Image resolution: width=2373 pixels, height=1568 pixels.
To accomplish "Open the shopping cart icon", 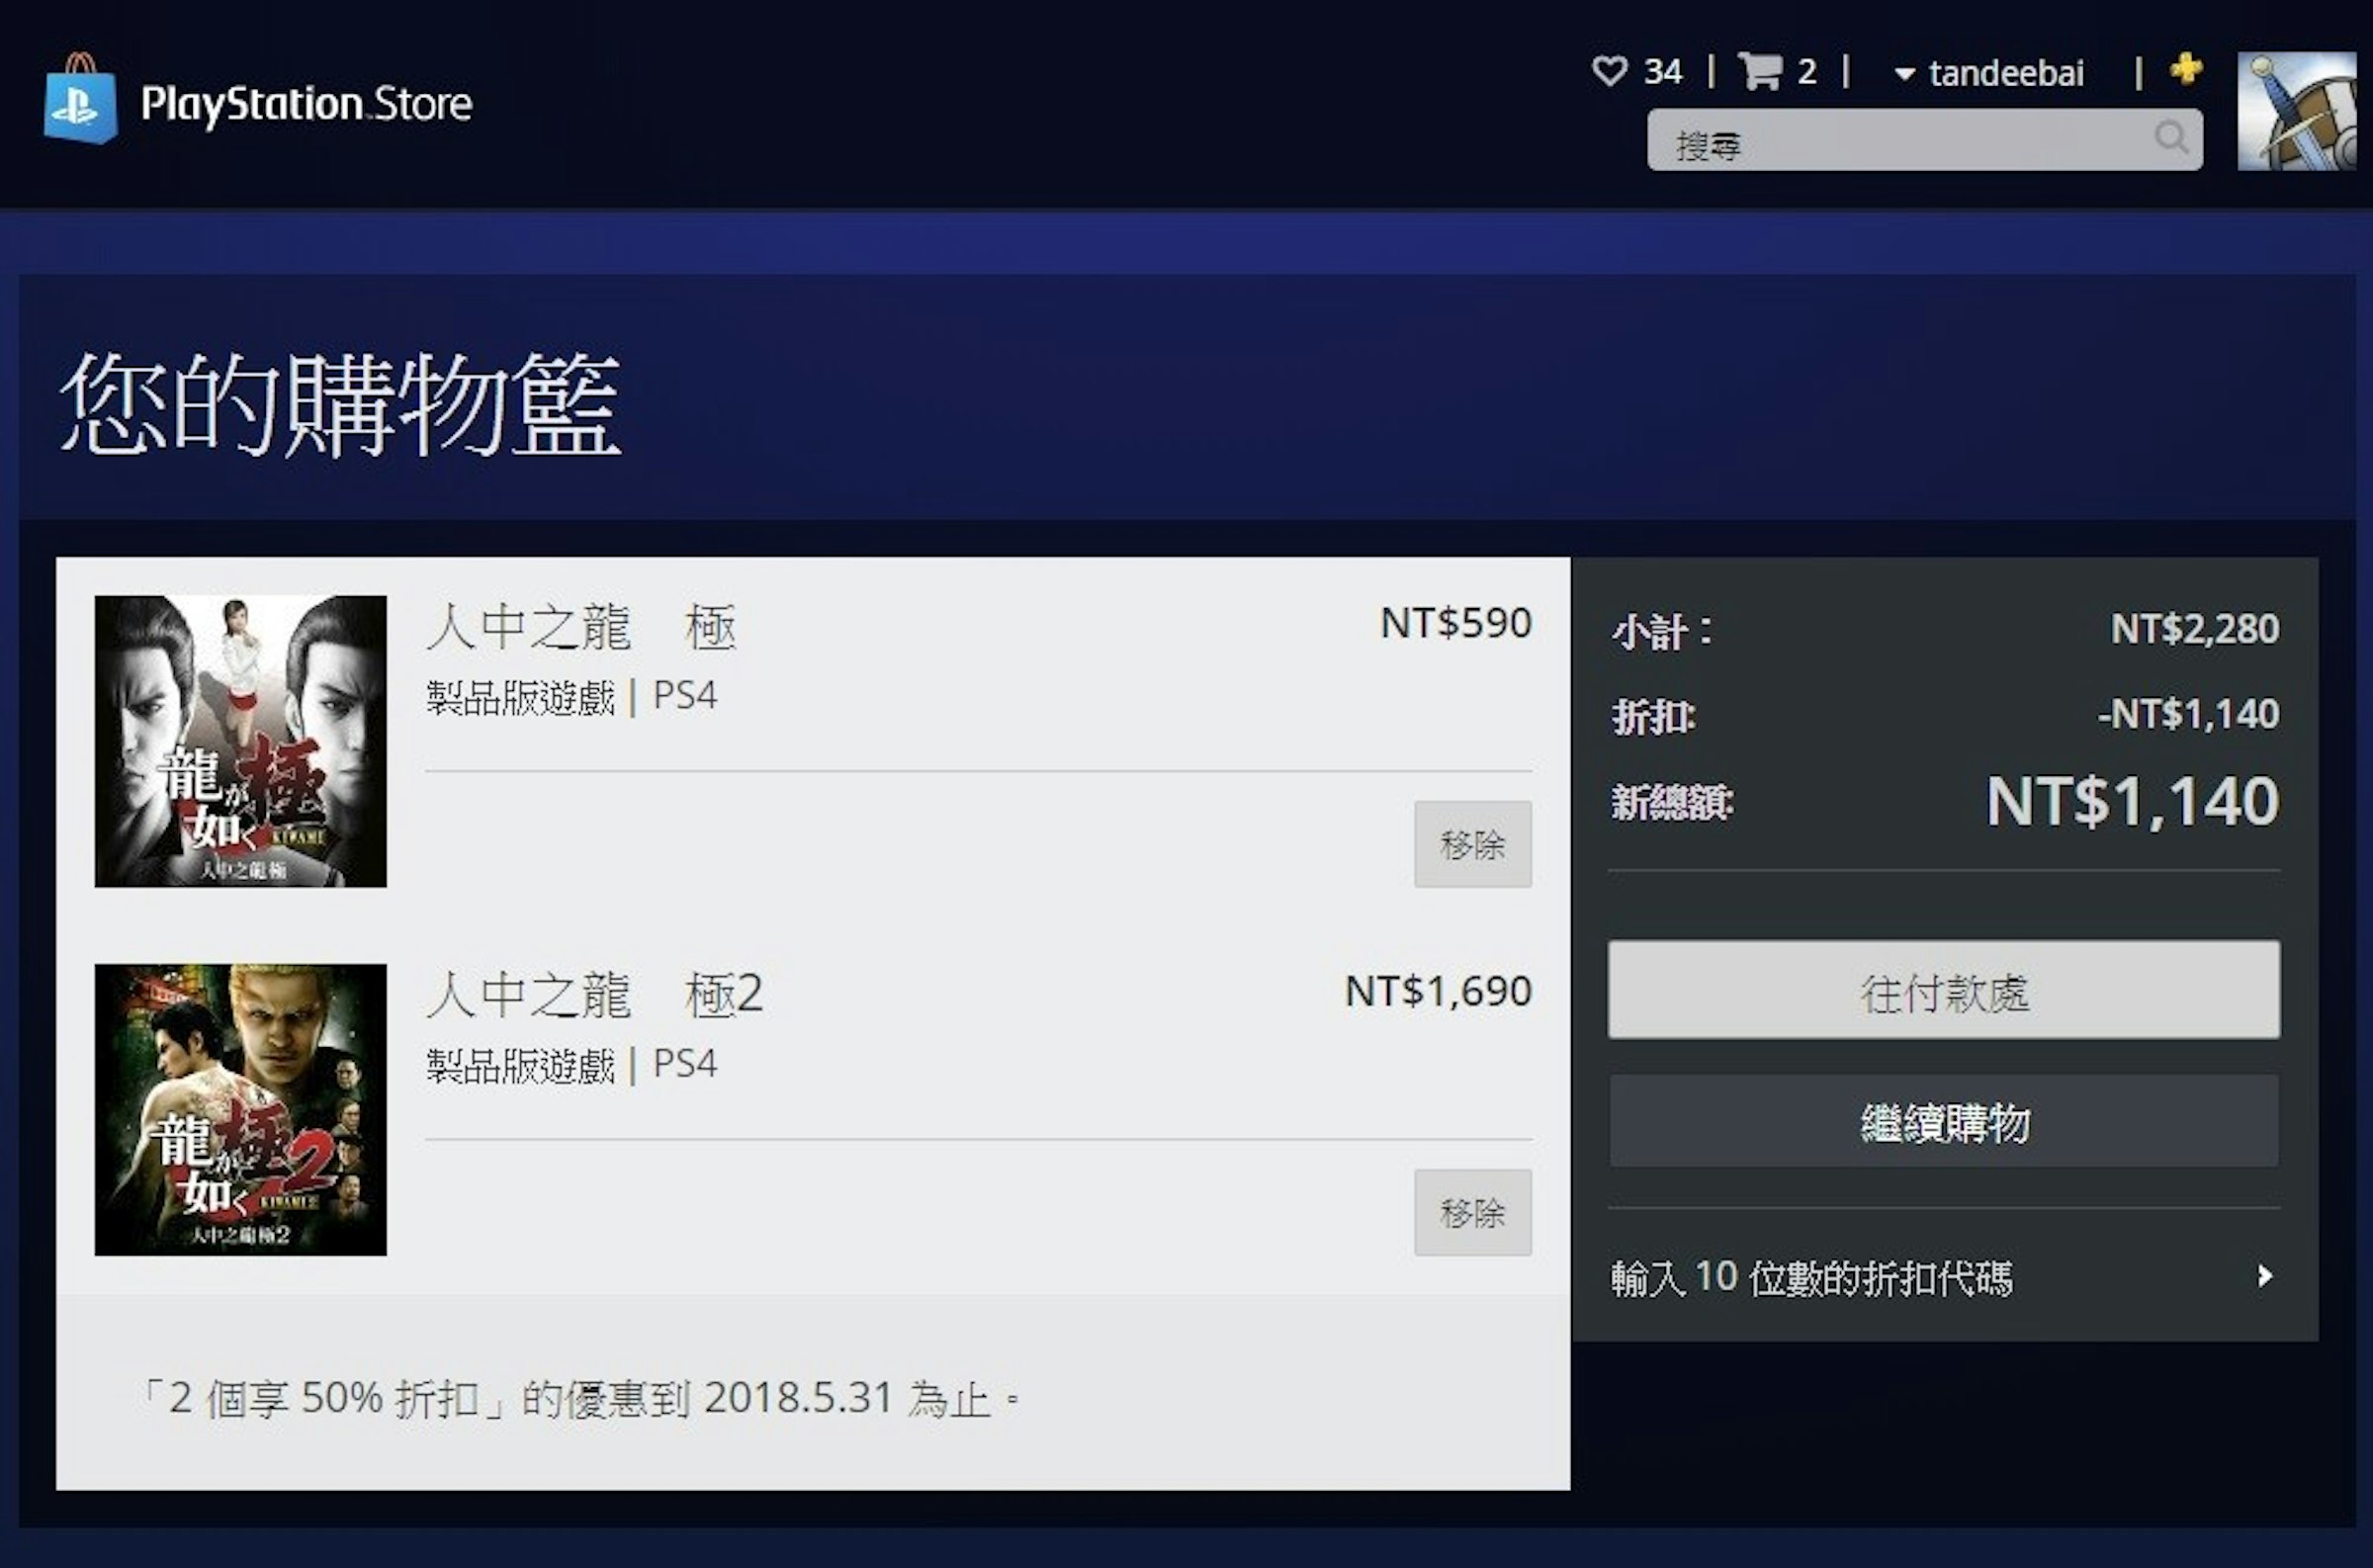I will [1760, 71].
